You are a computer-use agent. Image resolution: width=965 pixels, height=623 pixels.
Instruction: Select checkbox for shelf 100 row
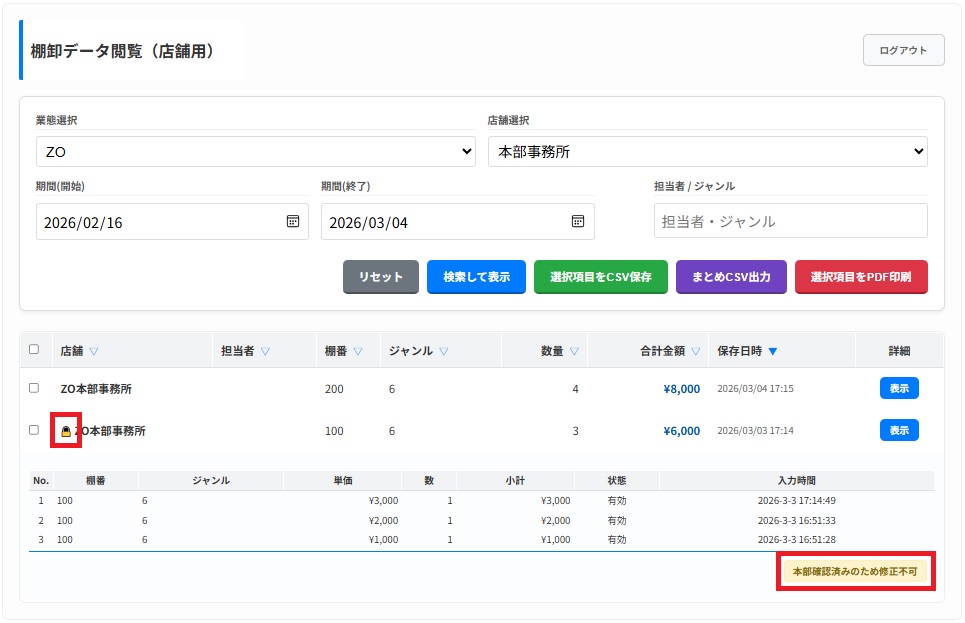point(34,430)
